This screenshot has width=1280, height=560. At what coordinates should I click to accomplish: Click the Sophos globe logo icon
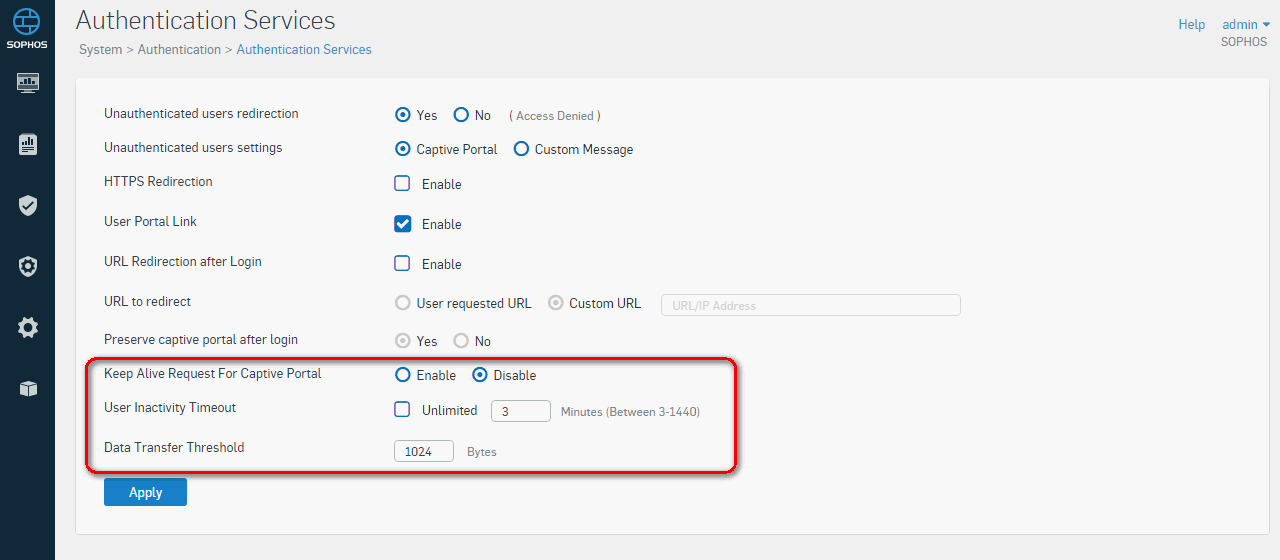[x=27, y=20]
